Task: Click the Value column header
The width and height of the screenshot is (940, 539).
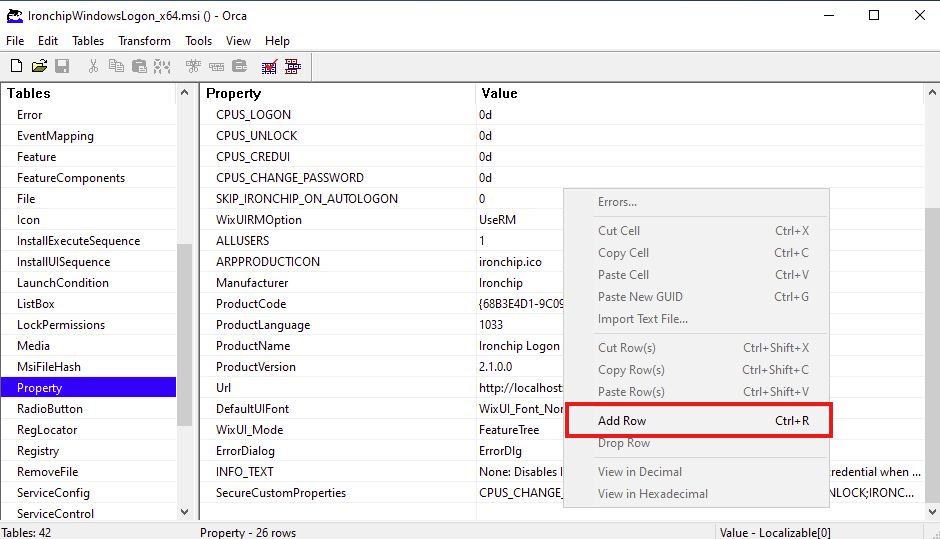Action: click(x=499, y=93)
